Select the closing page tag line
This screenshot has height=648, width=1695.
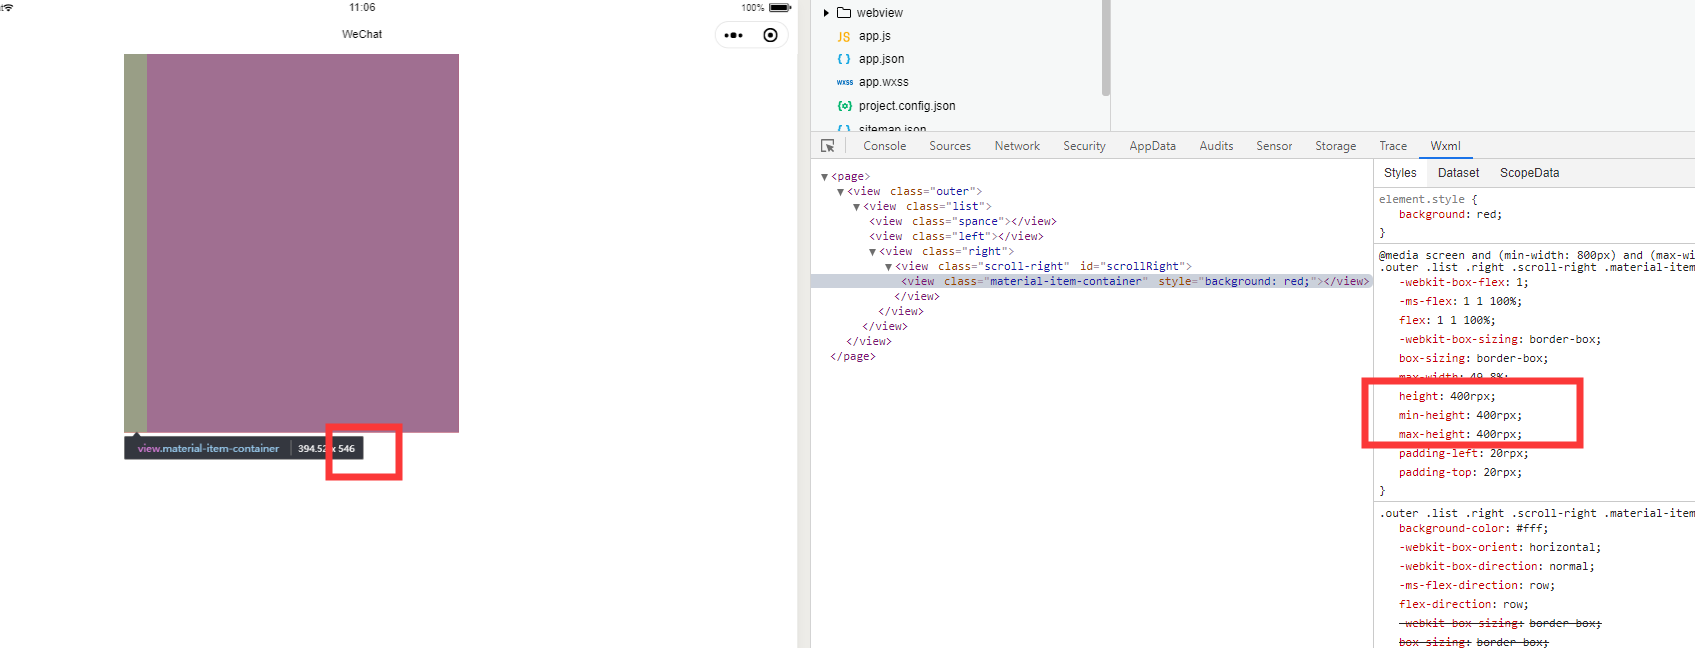(x=852, y=357)
